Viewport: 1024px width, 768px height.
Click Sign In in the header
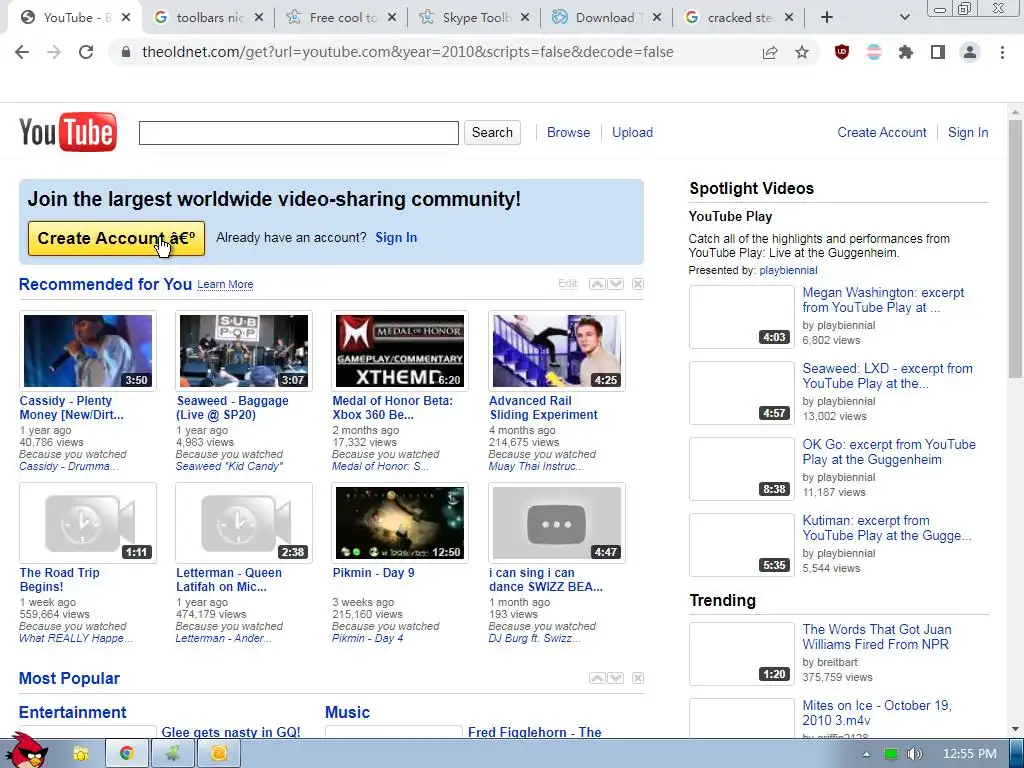(x=968, y=133)
